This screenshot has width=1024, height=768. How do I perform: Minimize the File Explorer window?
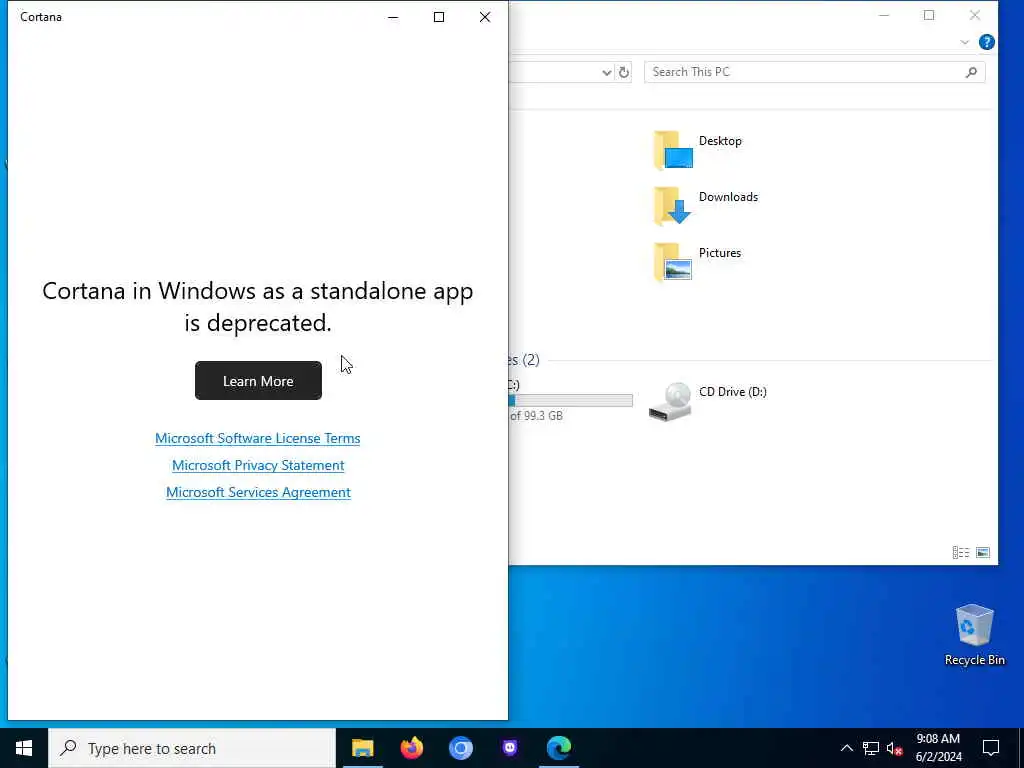[x=884, y=15]
